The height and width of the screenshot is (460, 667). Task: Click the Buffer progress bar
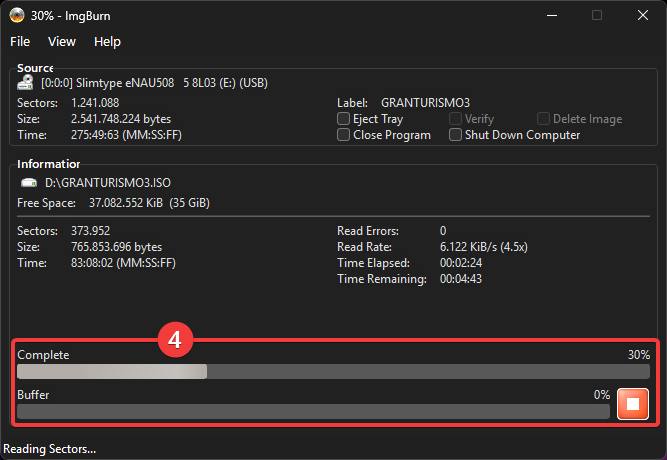click(313, 411)
